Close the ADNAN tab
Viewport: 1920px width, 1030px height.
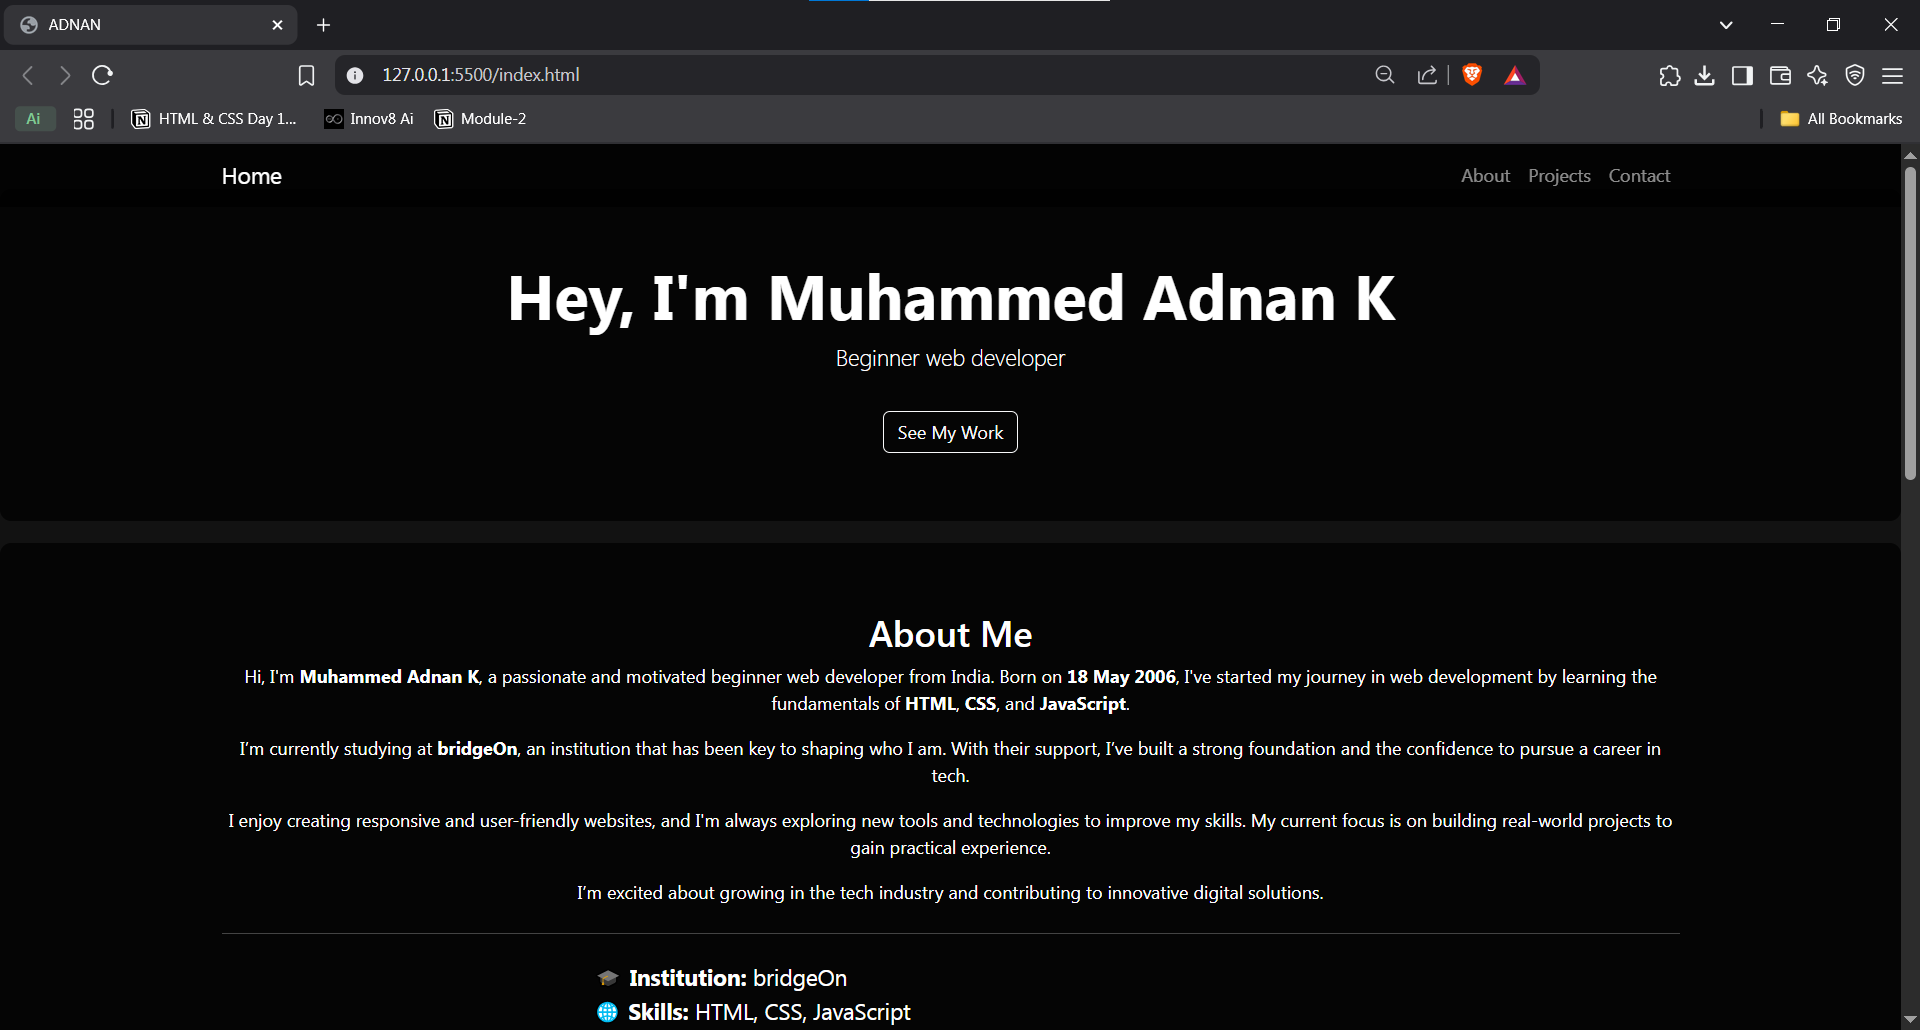pos(277,25)
